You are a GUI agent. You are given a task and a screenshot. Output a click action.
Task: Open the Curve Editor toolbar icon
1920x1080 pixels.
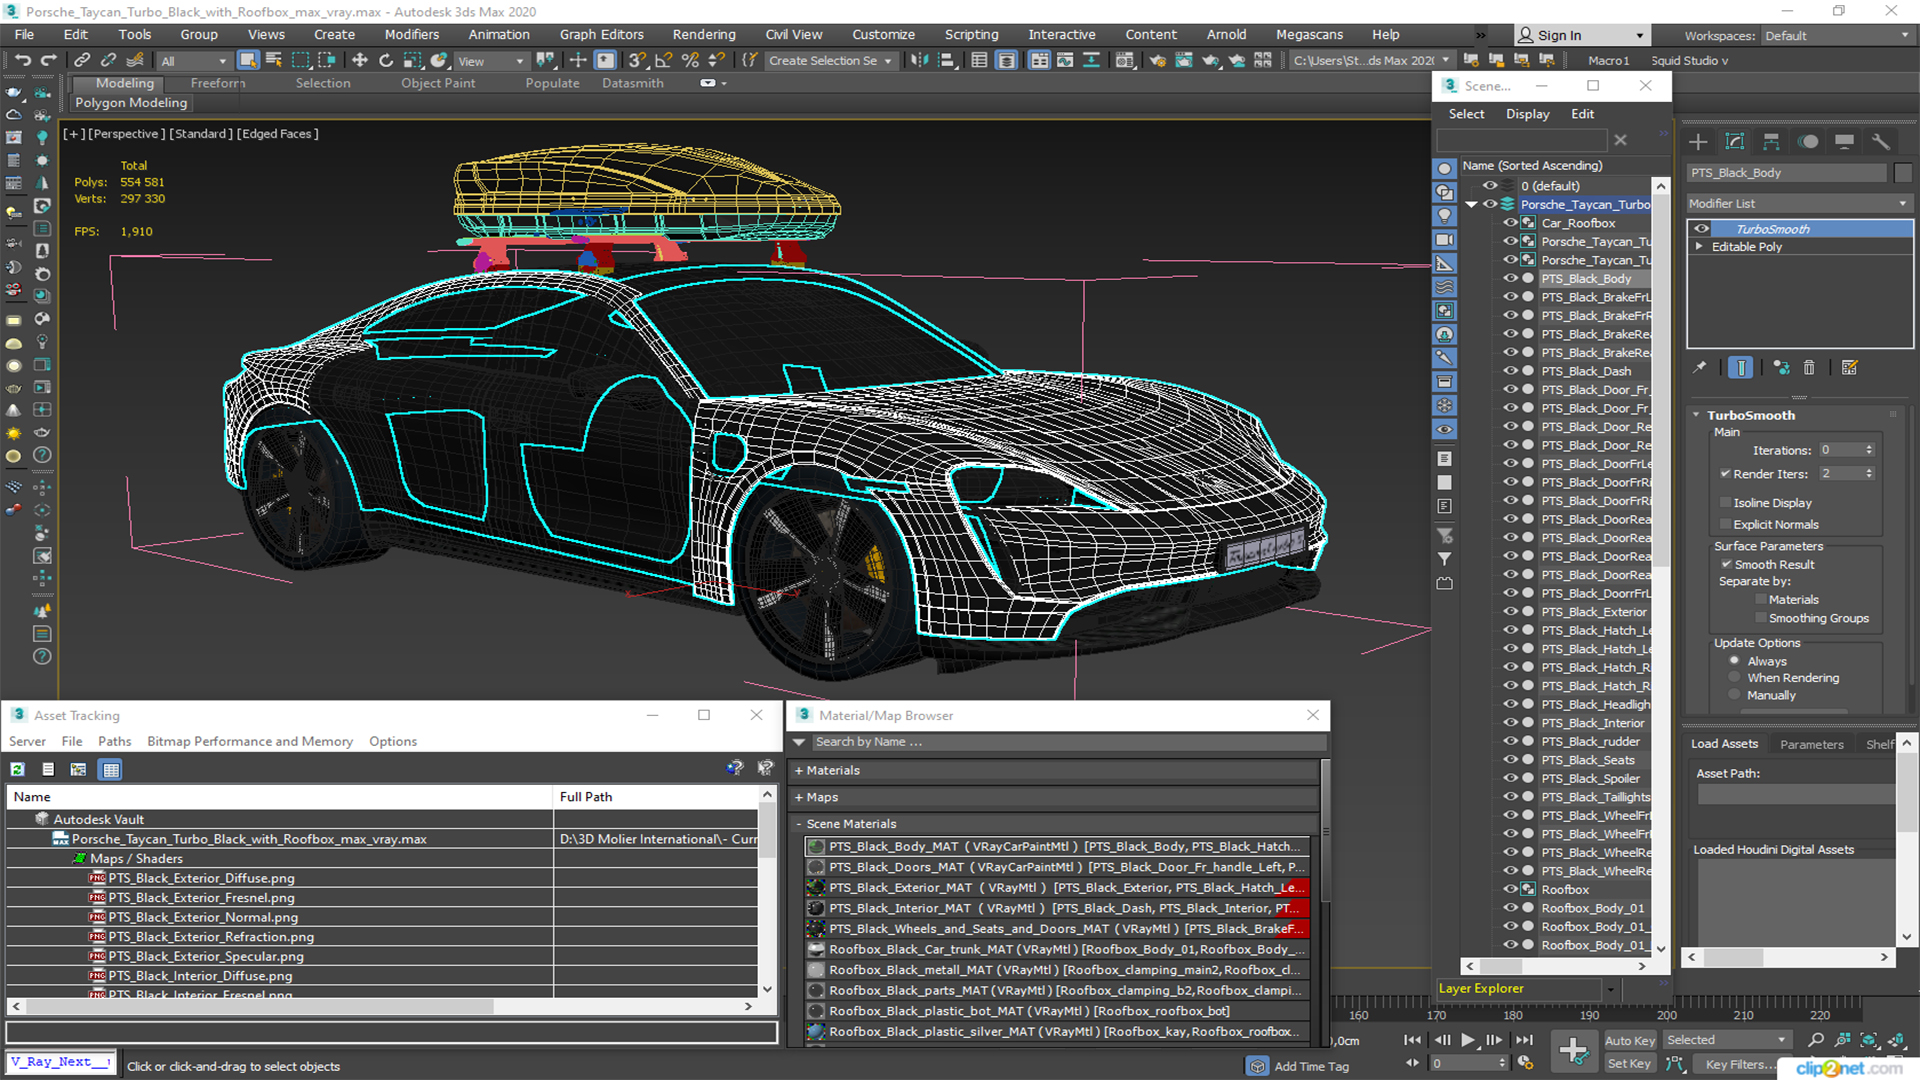point(1065,60)
